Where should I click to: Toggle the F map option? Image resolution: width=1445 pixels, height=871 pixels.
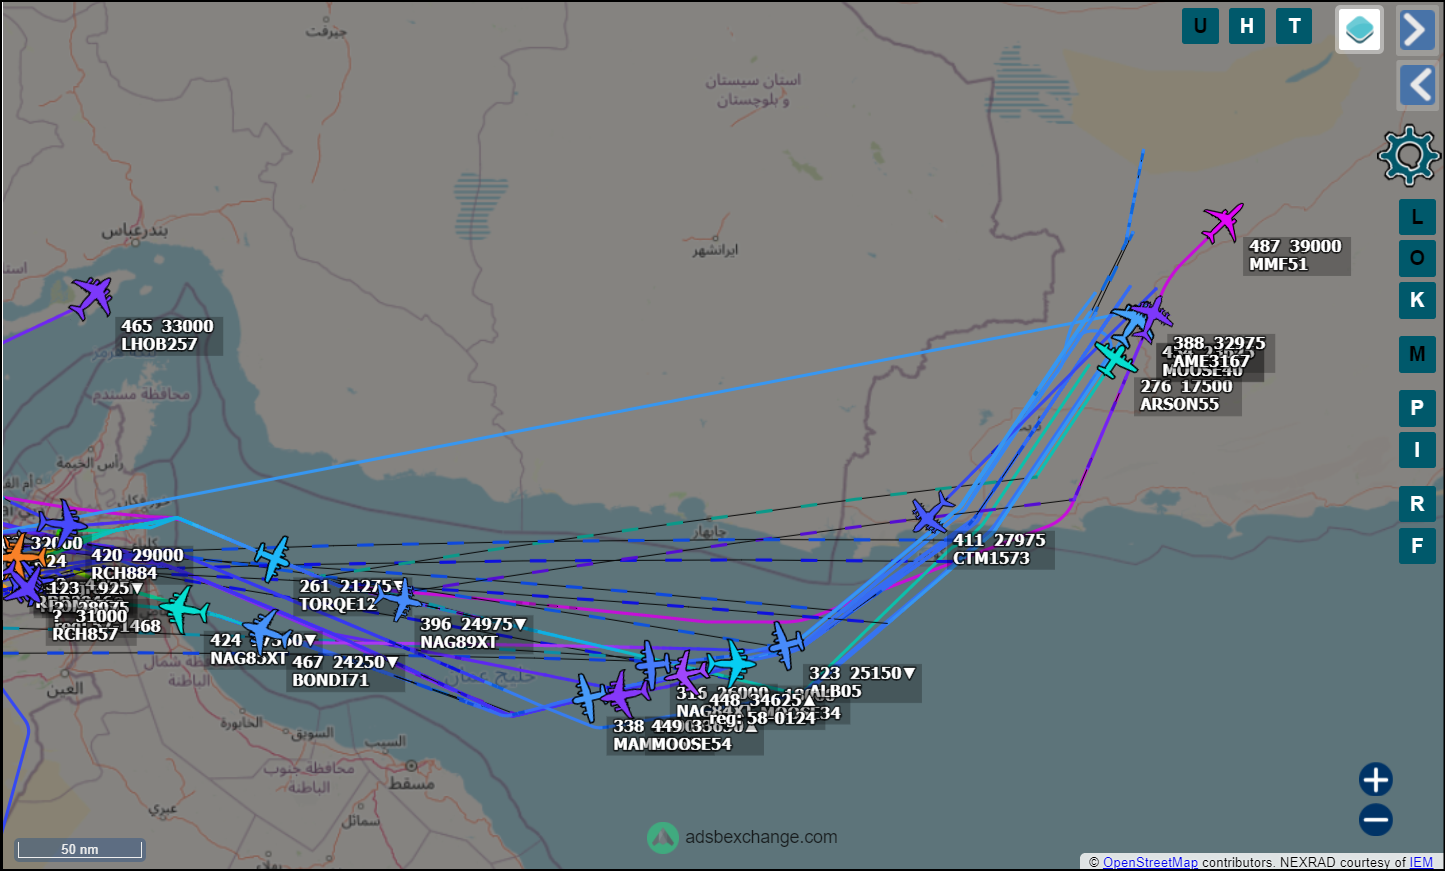pos(1417,546)
